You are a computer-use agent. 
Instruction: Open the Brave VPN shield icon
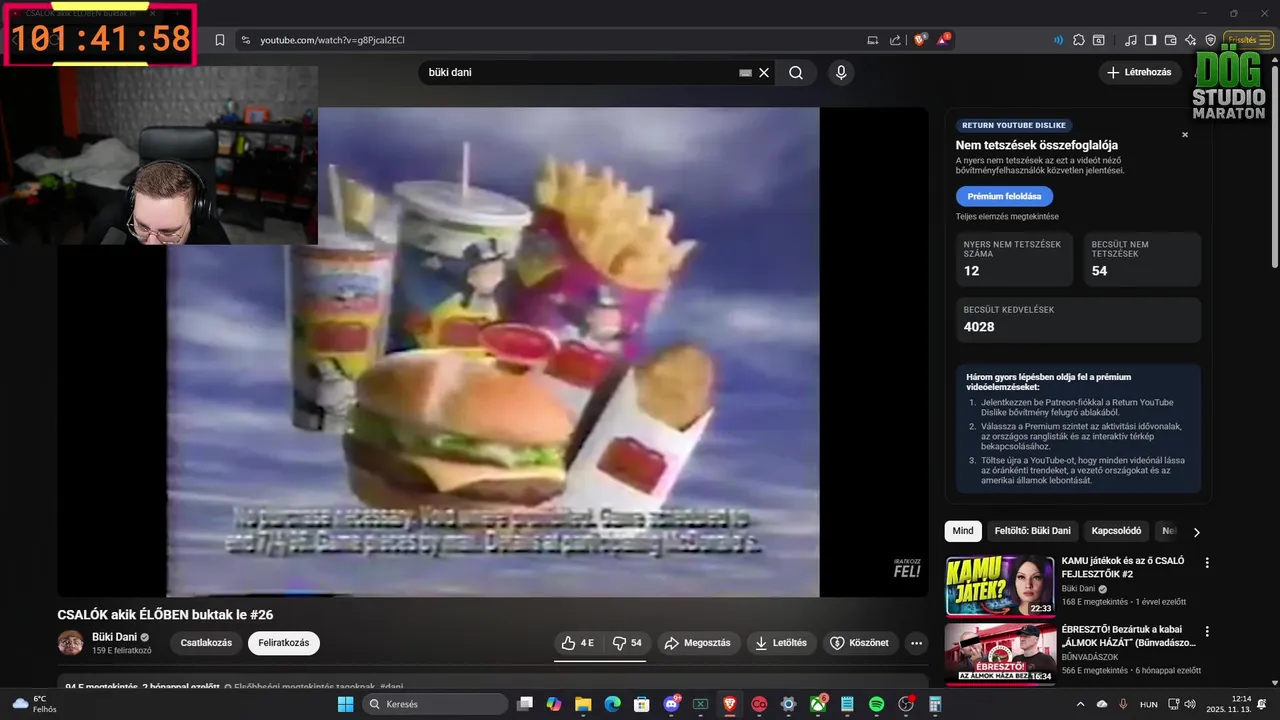1210,40
